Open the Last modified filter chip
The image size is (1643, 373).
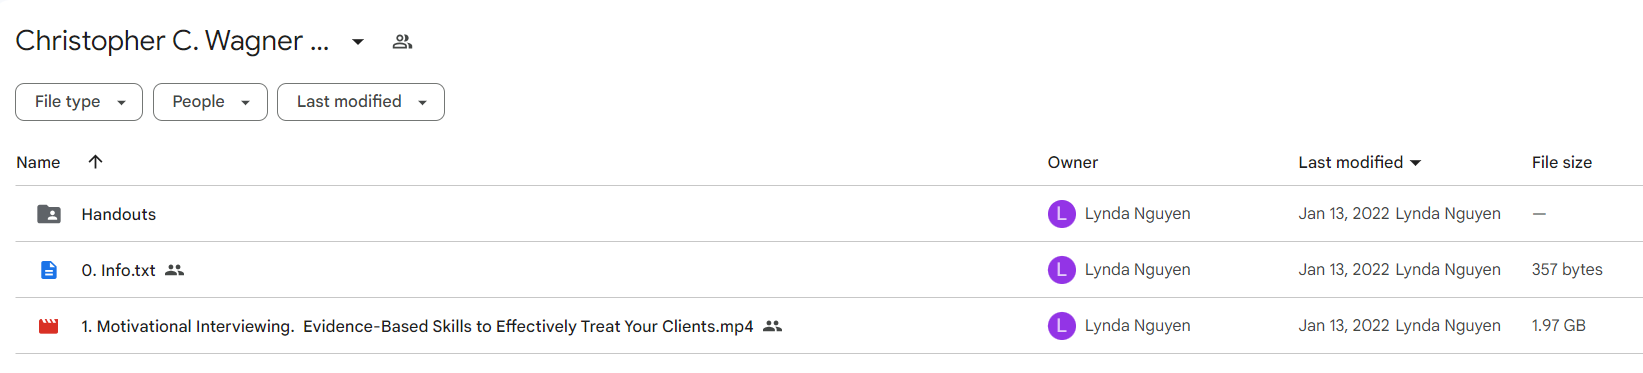tap(361, 102)
